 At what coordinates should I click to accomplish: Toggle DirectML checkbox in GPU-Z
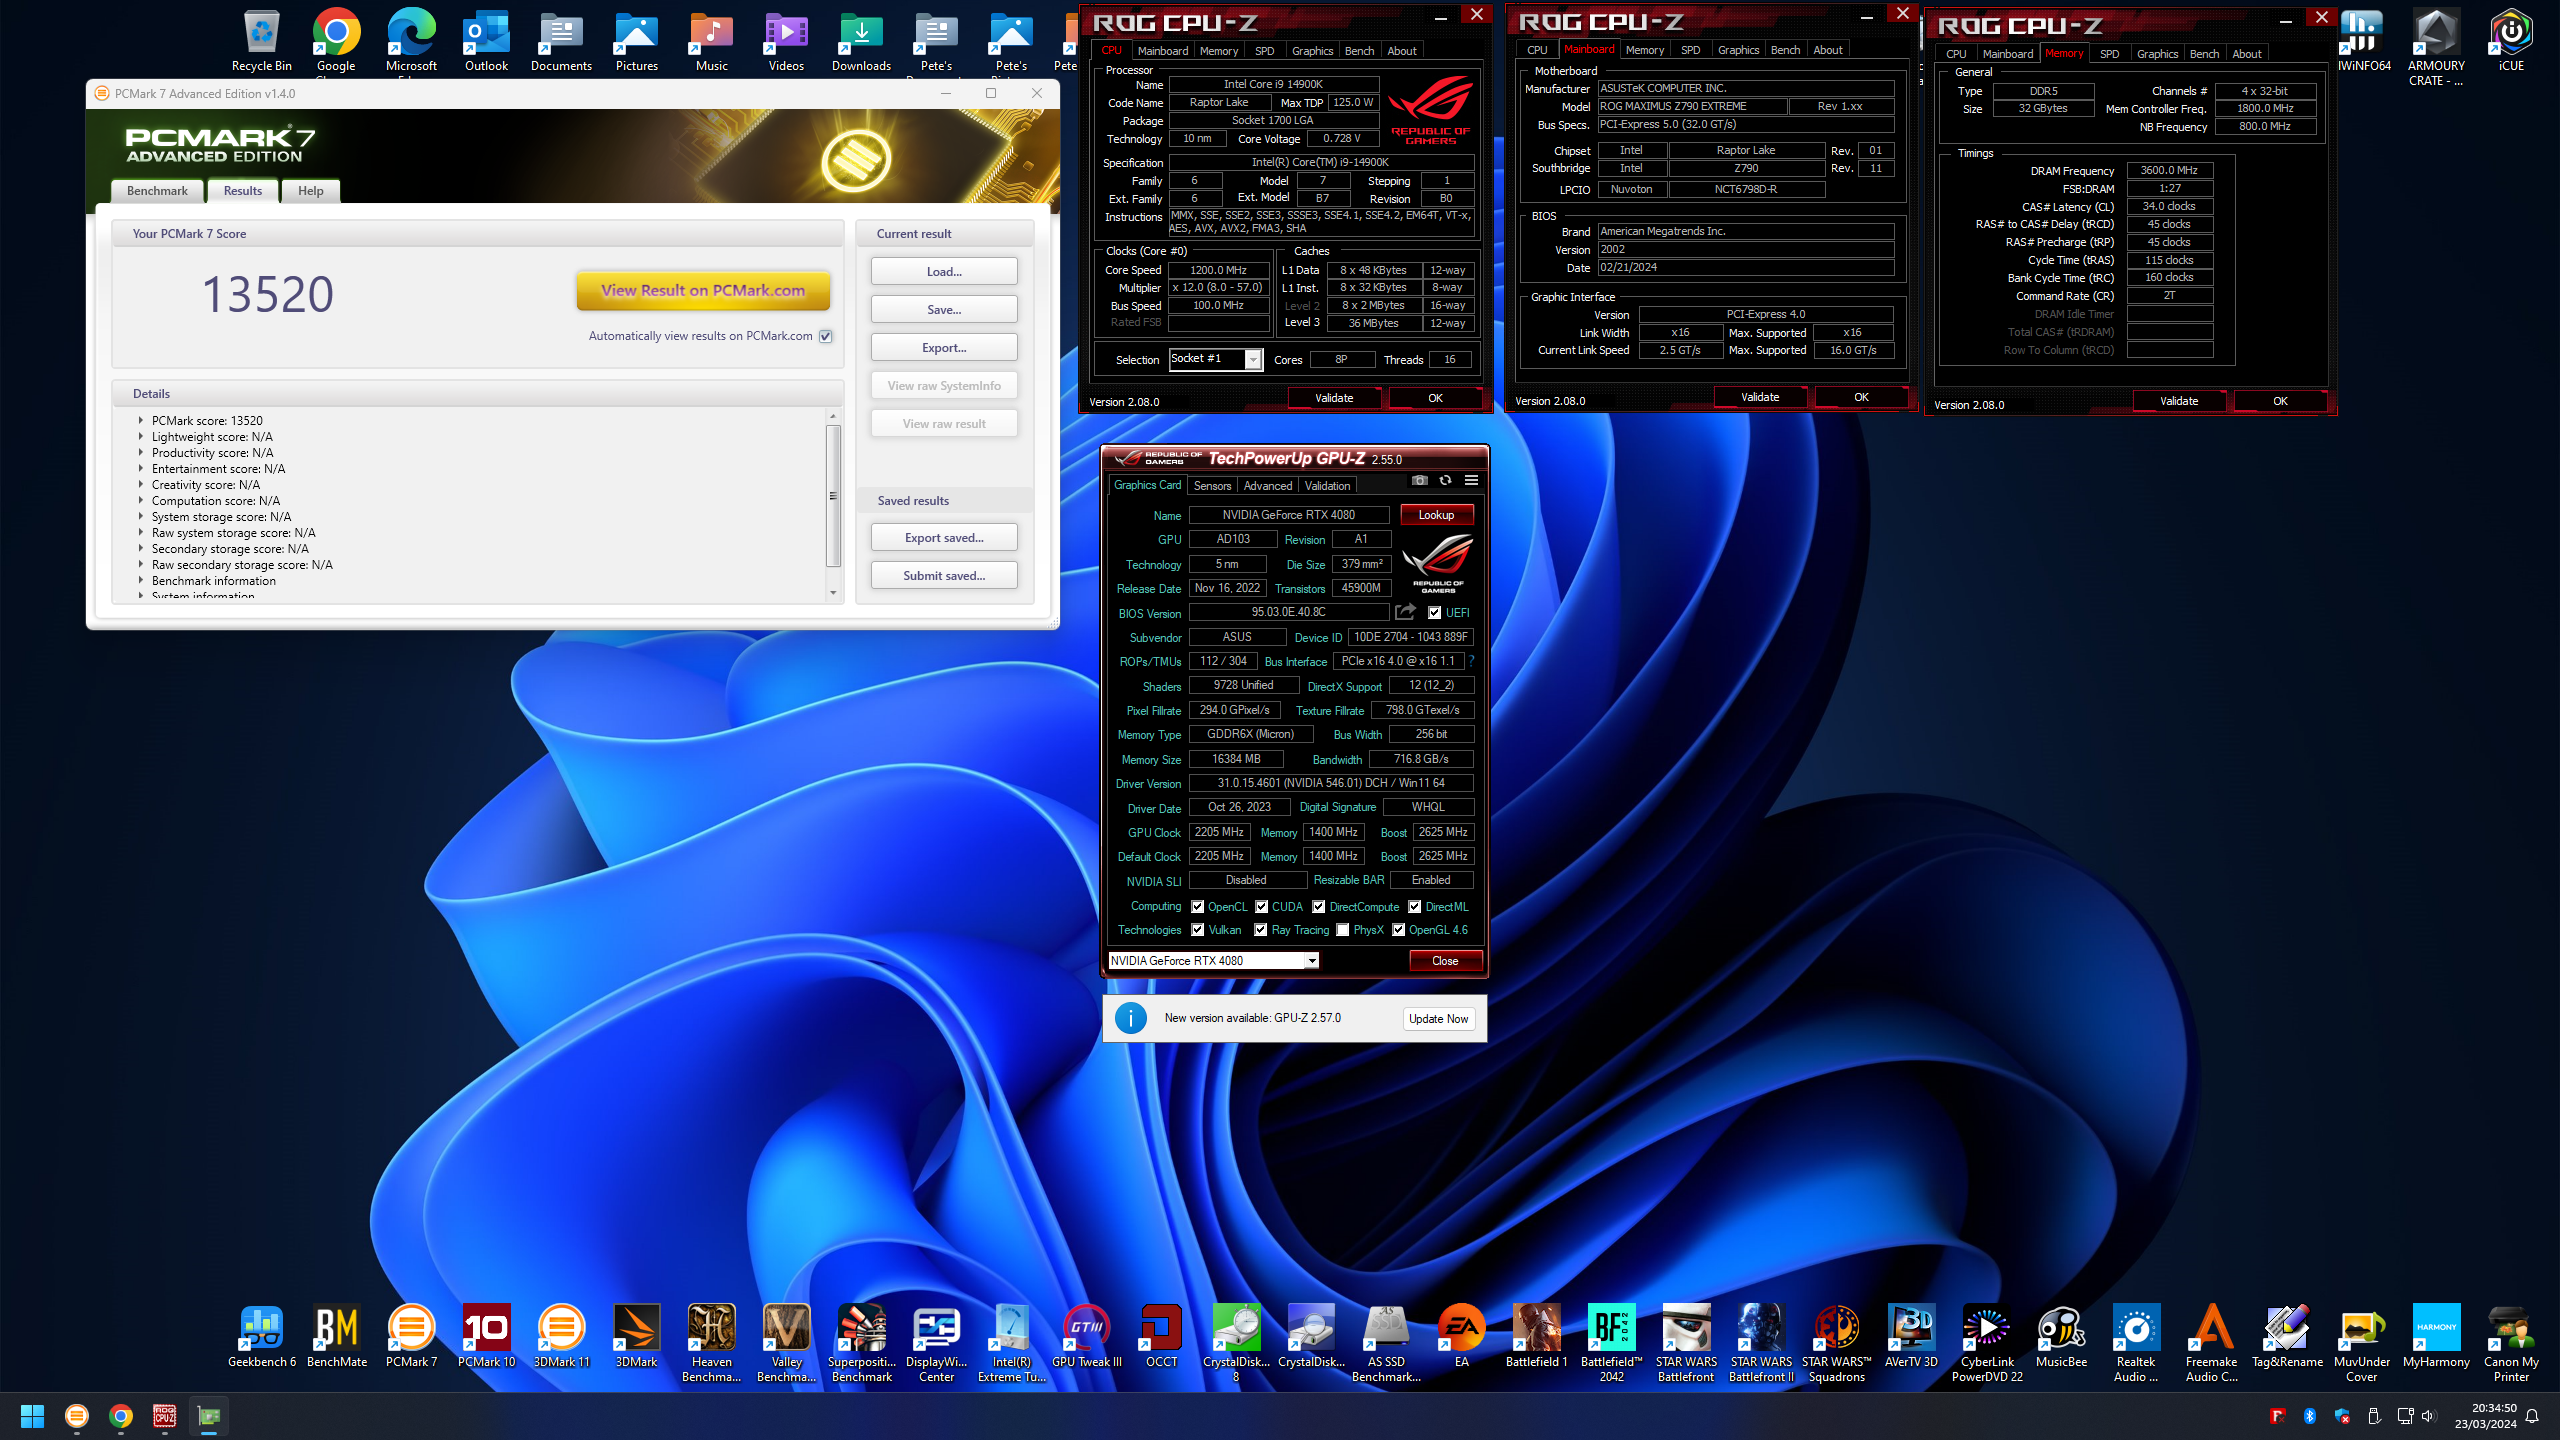1415,907
